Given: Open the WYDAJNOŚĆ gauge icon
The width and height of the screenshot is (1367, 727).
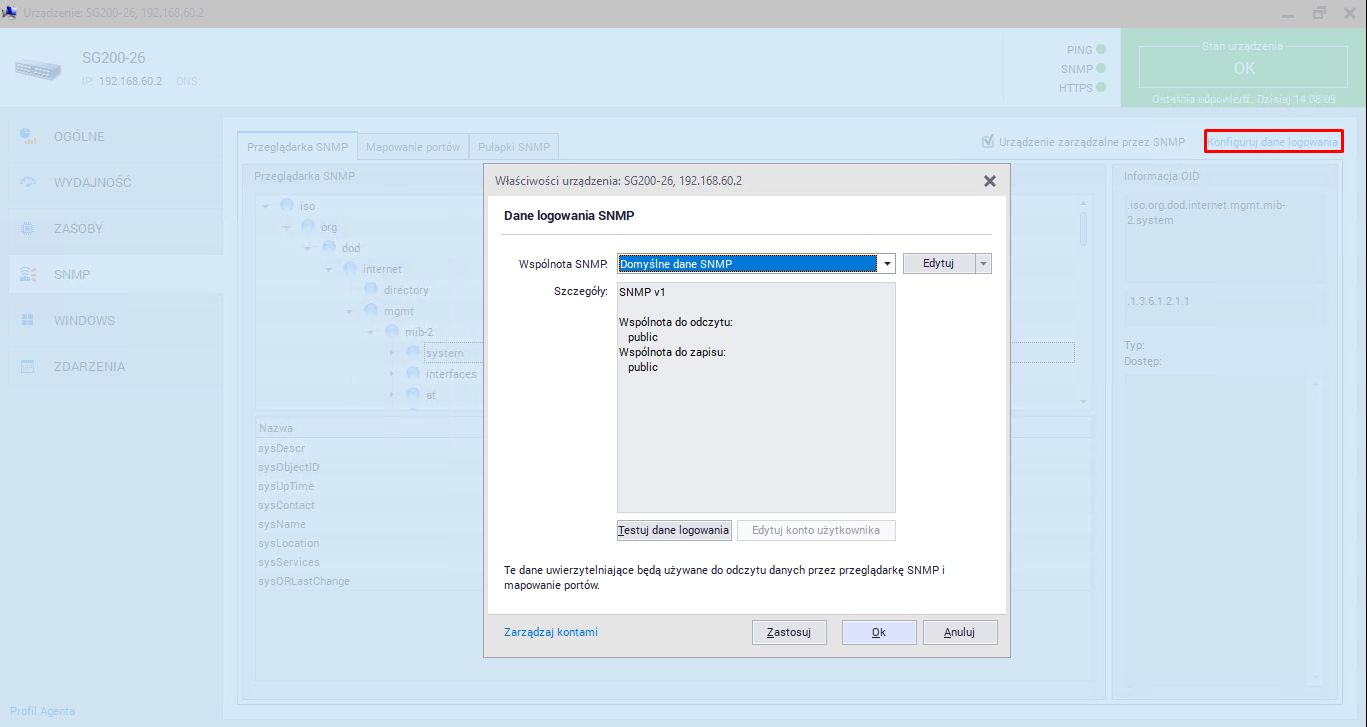Looking at the screenshot, I should pyautogui.click(x=28, y=183).
